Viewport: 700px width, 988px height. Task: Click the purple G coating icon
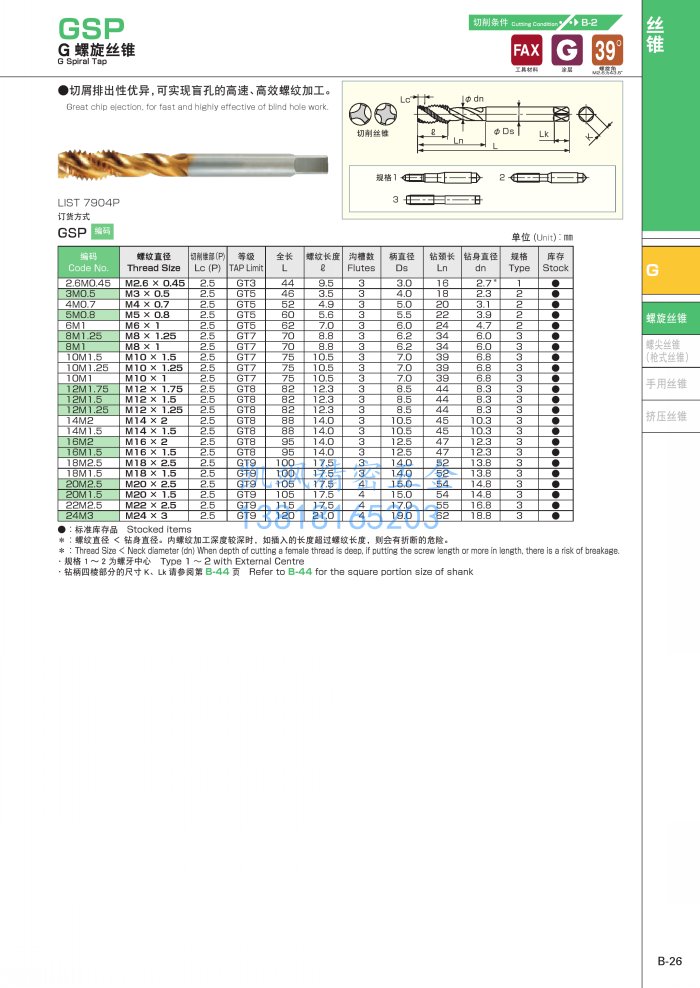click(x=566, y=50)
